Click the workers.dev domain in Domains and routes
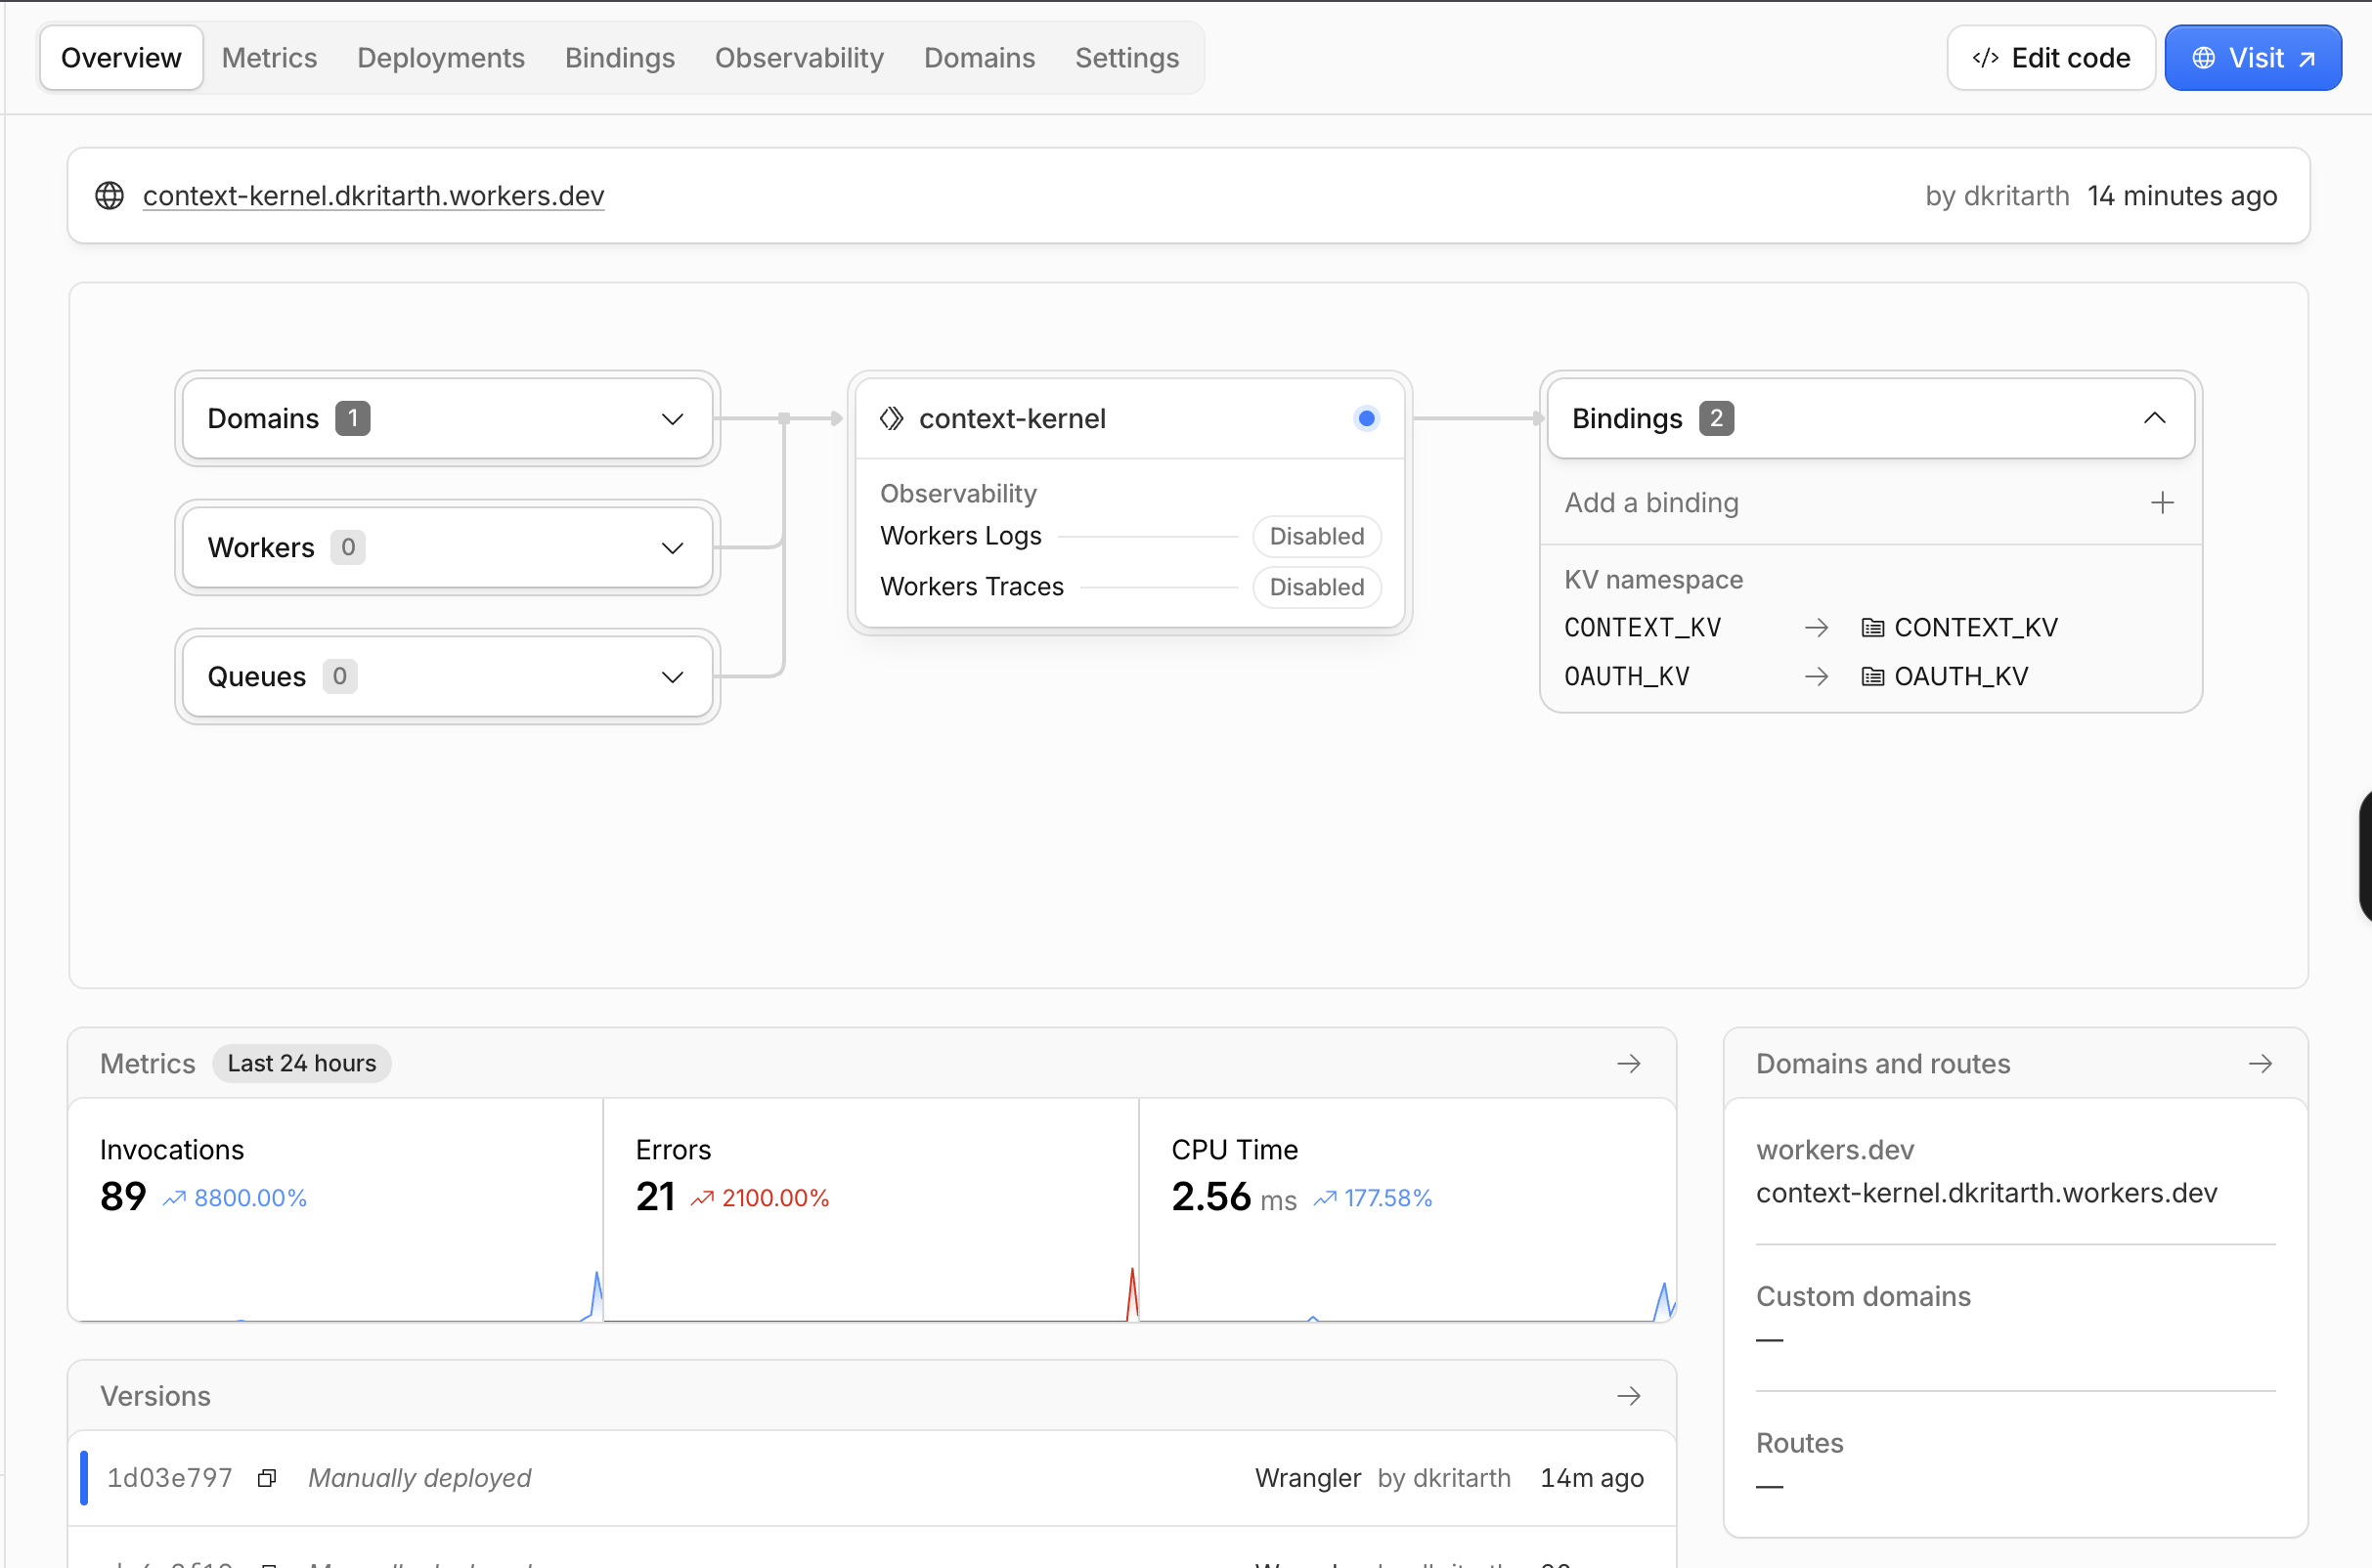 (1987, 1193)
